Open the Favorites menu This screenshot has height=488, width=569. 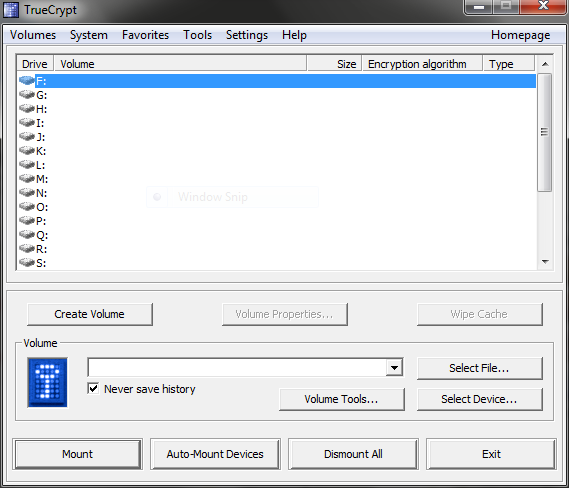coord(146,35)
